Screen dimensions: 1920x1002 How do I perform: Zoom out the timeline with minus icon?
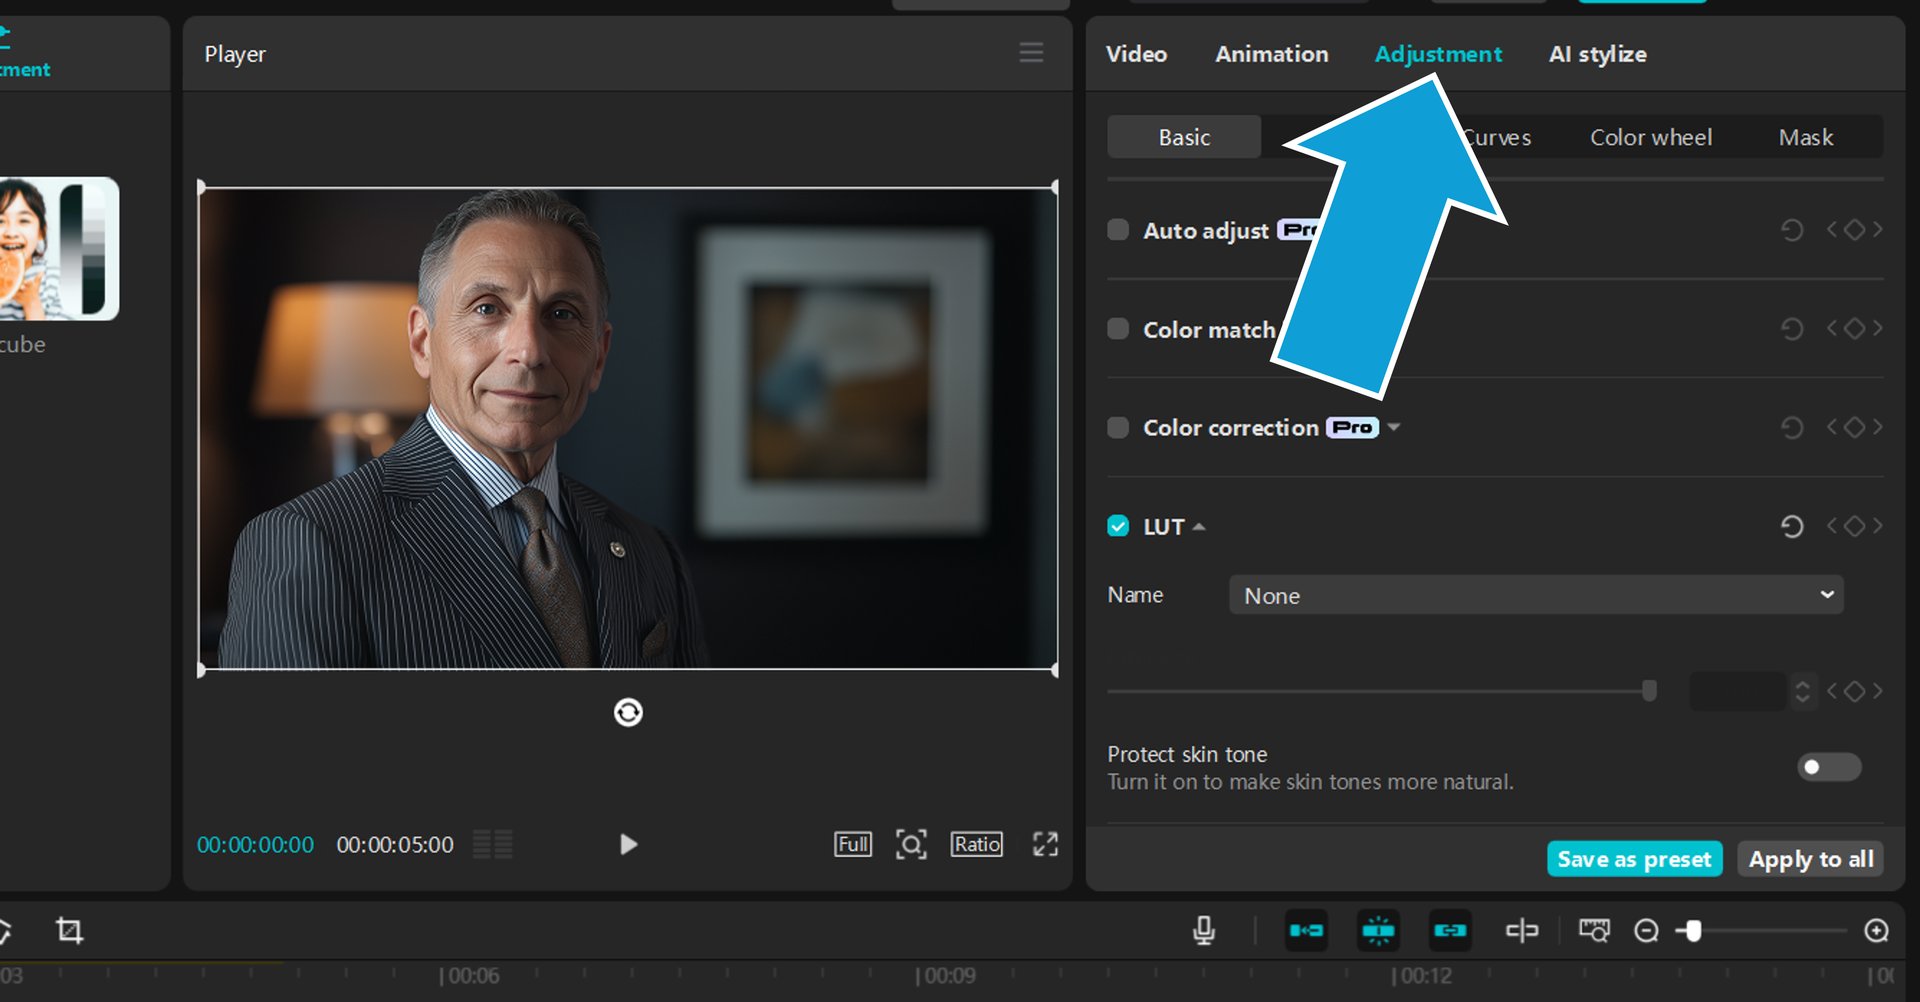click(1646, 931)
